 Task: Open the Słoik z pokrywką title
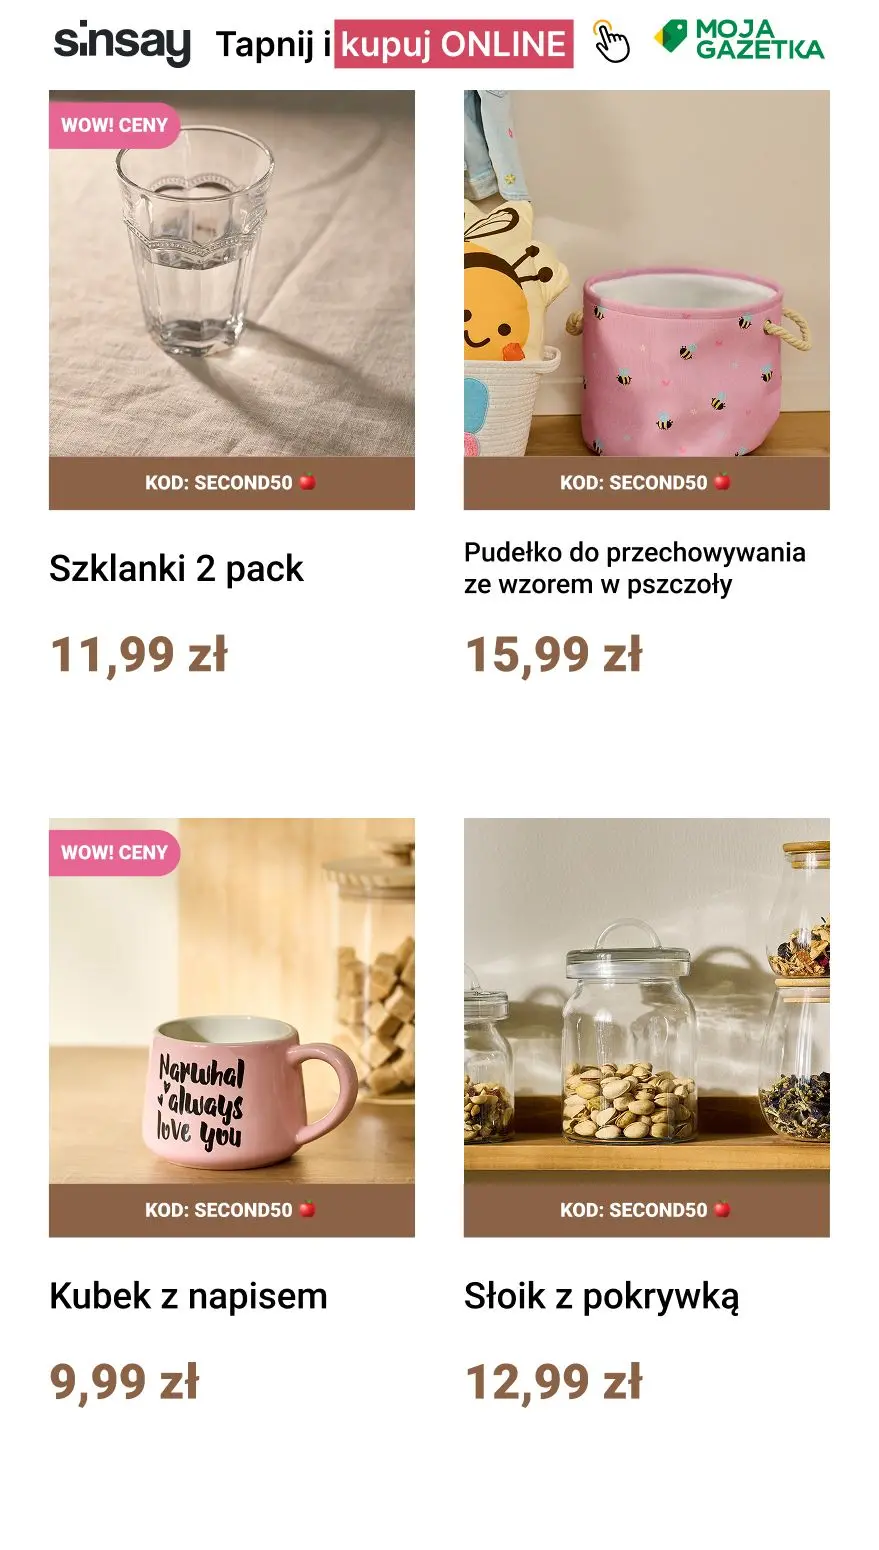[x=602, y=1297]
